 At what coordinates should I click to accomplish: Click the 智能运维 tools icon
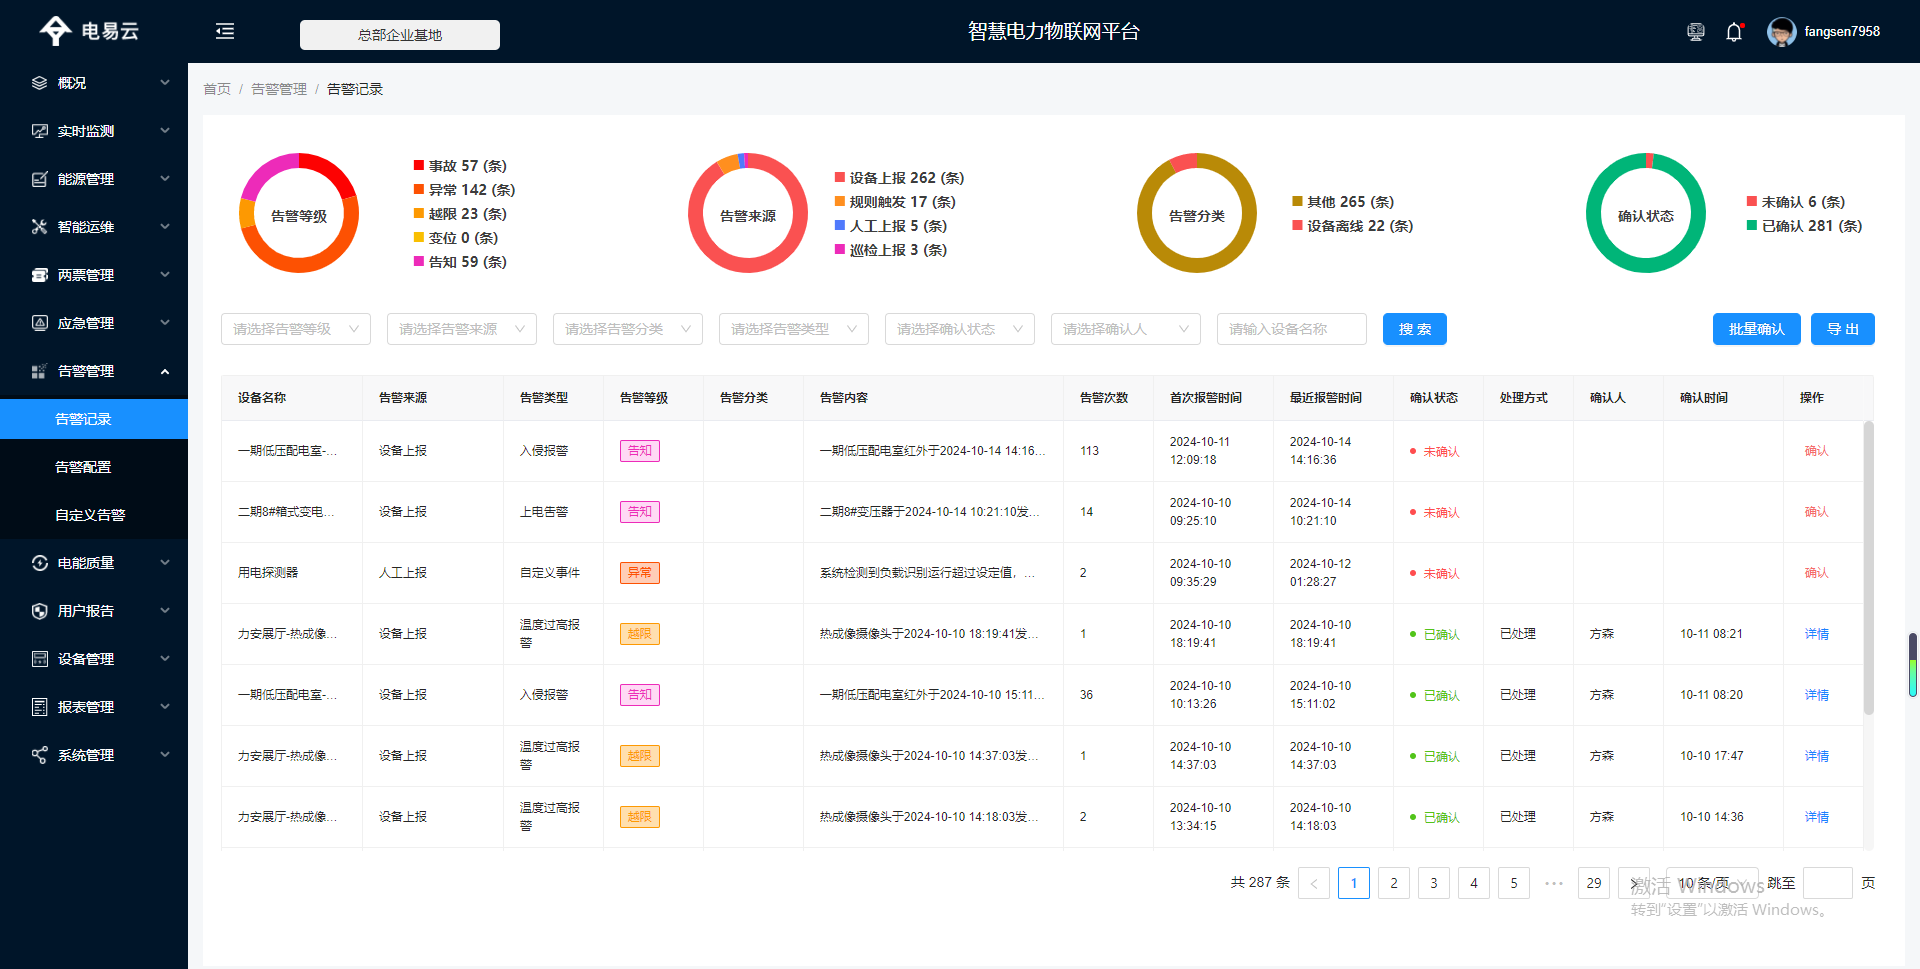point(39,227)
